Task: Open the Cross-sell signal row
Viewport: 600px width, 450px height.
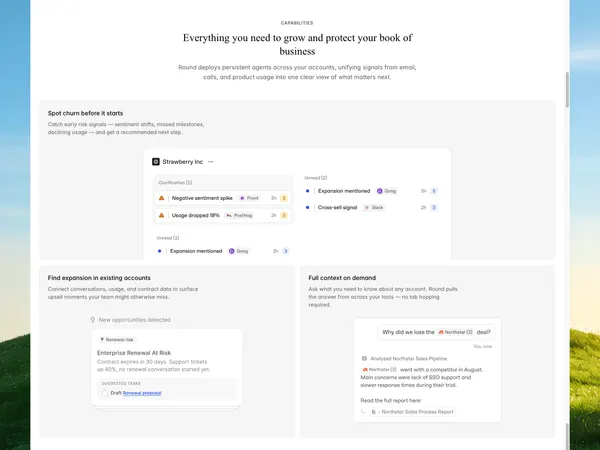Action: 372,207
